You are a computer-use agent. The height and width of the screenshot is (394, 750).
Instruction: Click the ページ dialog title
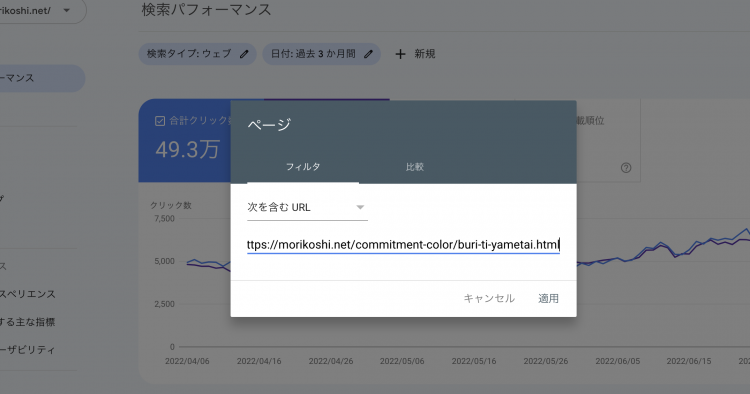pyautogui.click(x=269, y=124)
